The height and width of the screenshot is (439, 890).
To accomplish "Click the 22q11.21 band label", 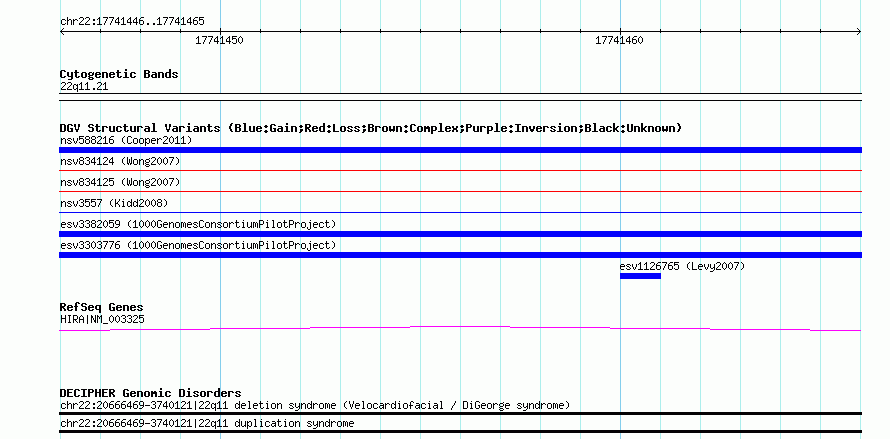I will click(84, 87).
